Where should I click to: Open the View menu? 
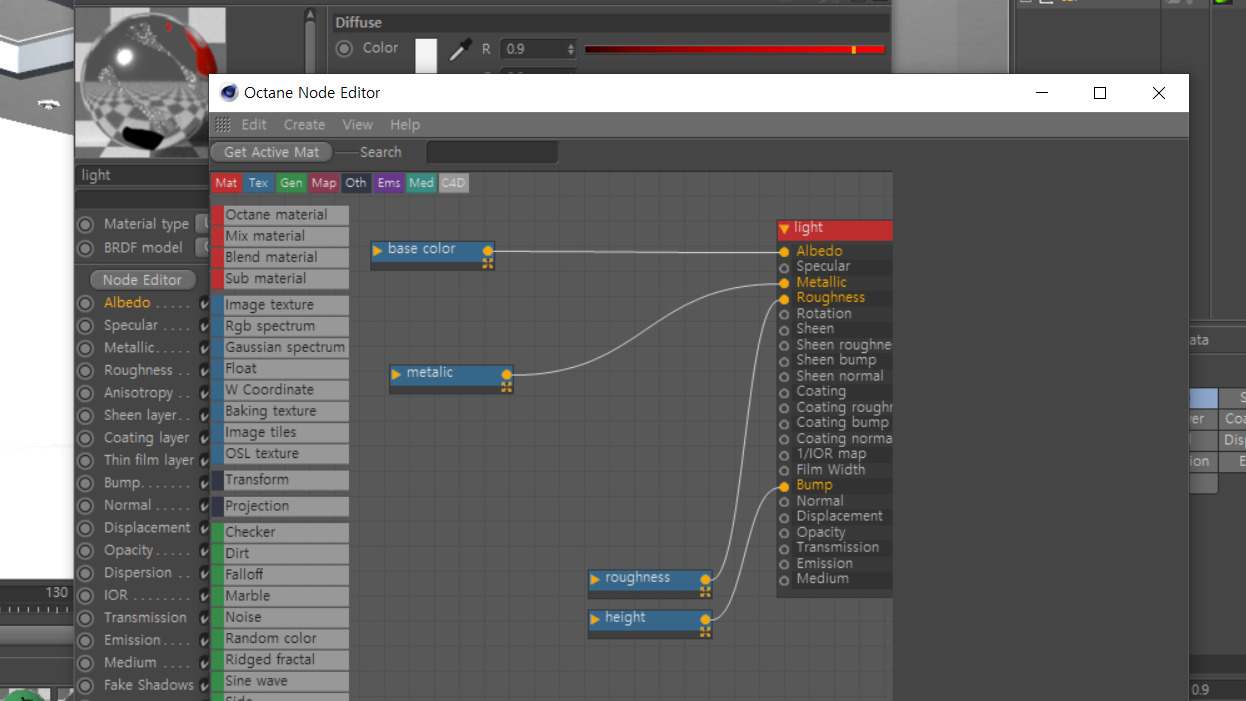point(357,125)
